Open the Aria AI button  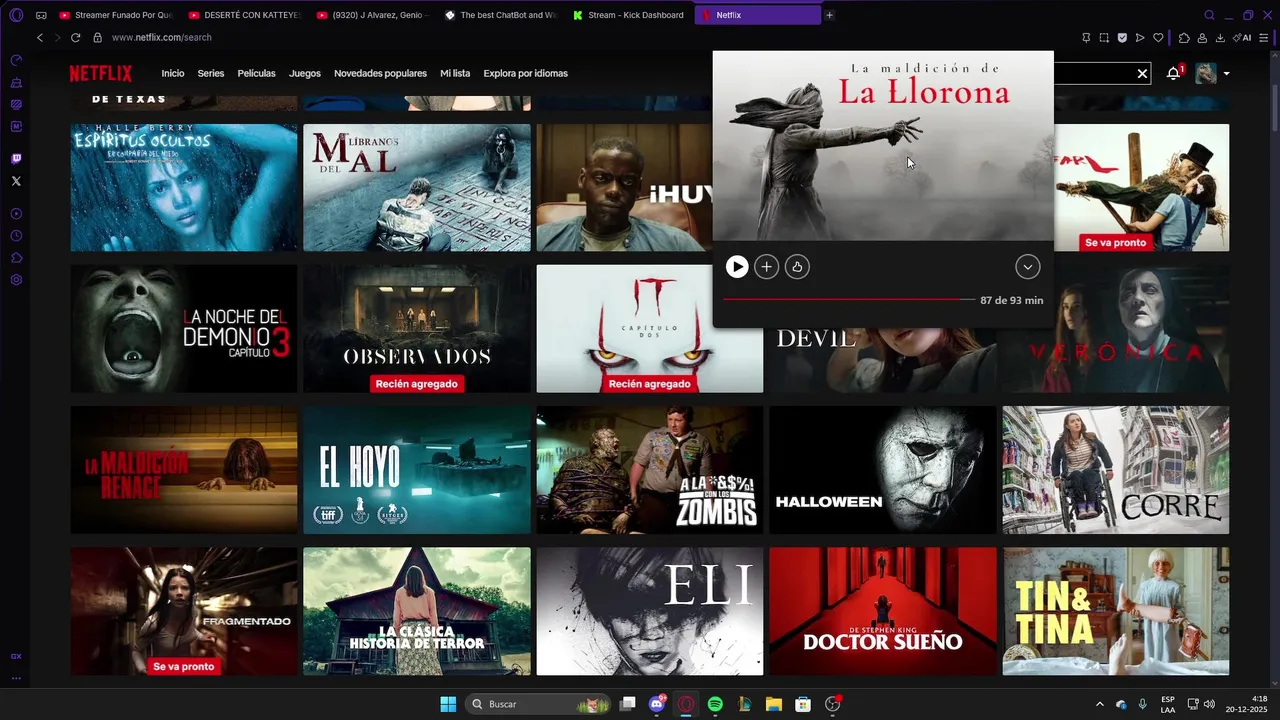[x=1242, y=37]
